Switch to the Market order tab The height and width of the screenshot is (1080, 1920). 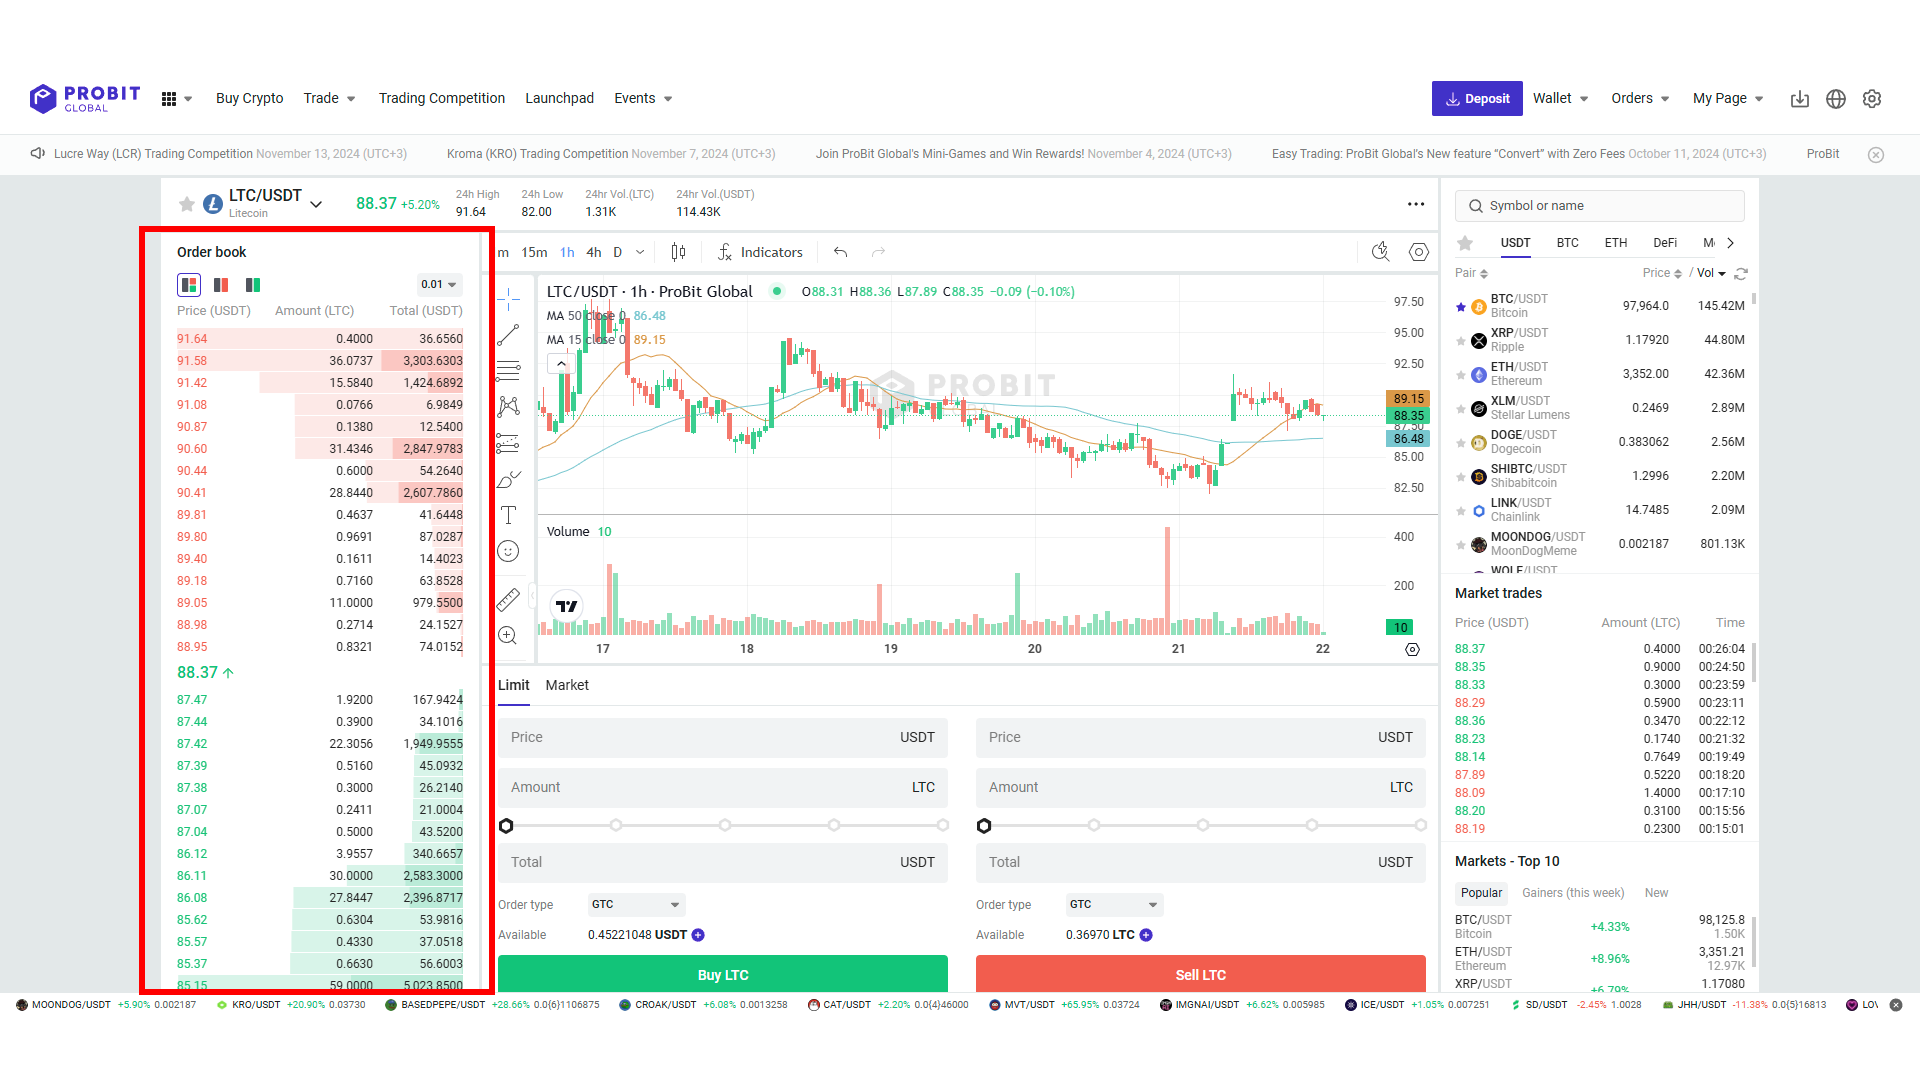pos(567,685)
